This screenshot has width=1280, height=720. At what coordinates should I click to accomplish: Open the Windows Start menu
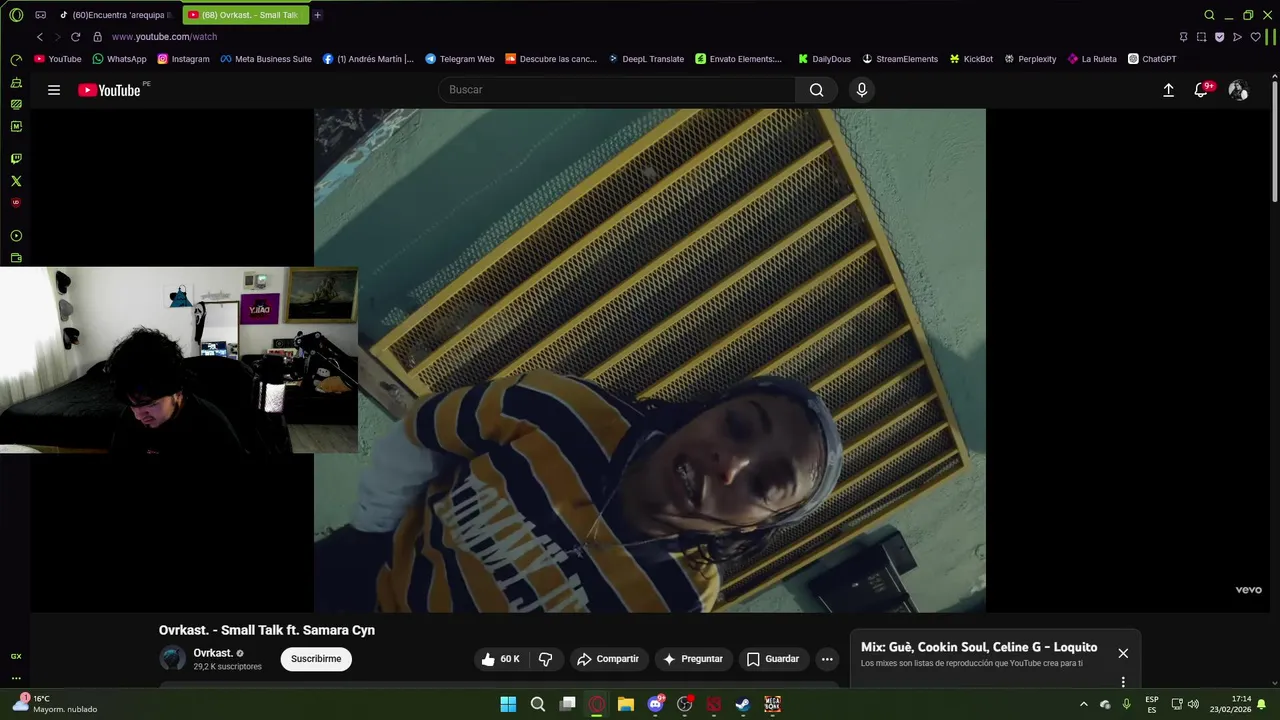click(x=508, y=704)
